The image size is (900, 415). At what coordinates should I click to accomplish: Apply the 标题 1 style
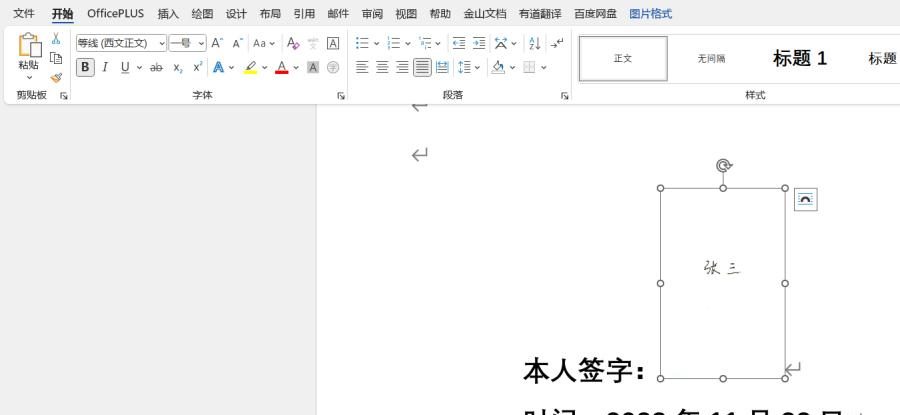pyautogui.click(x=799, y=58)
